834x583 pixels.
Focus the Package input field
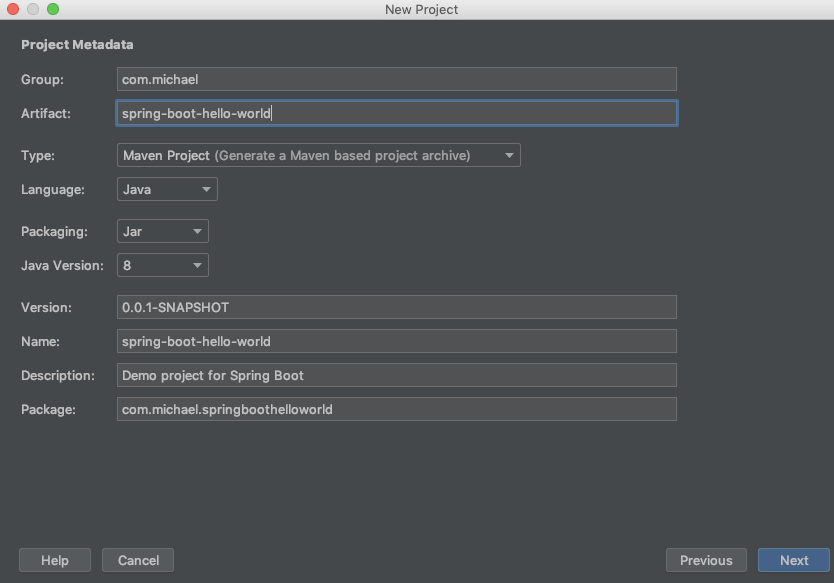coord(396,409)
